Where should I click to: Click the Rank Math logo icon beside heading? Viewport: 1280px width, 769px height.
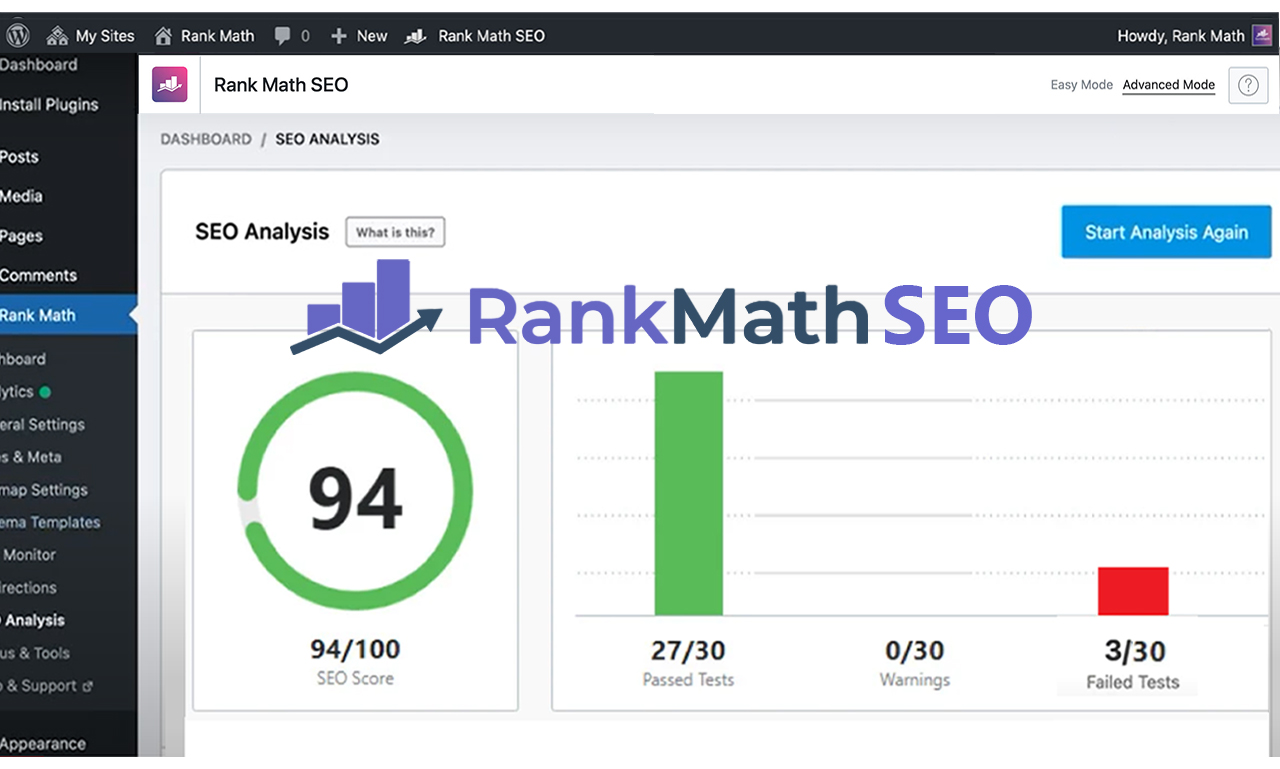170,84
